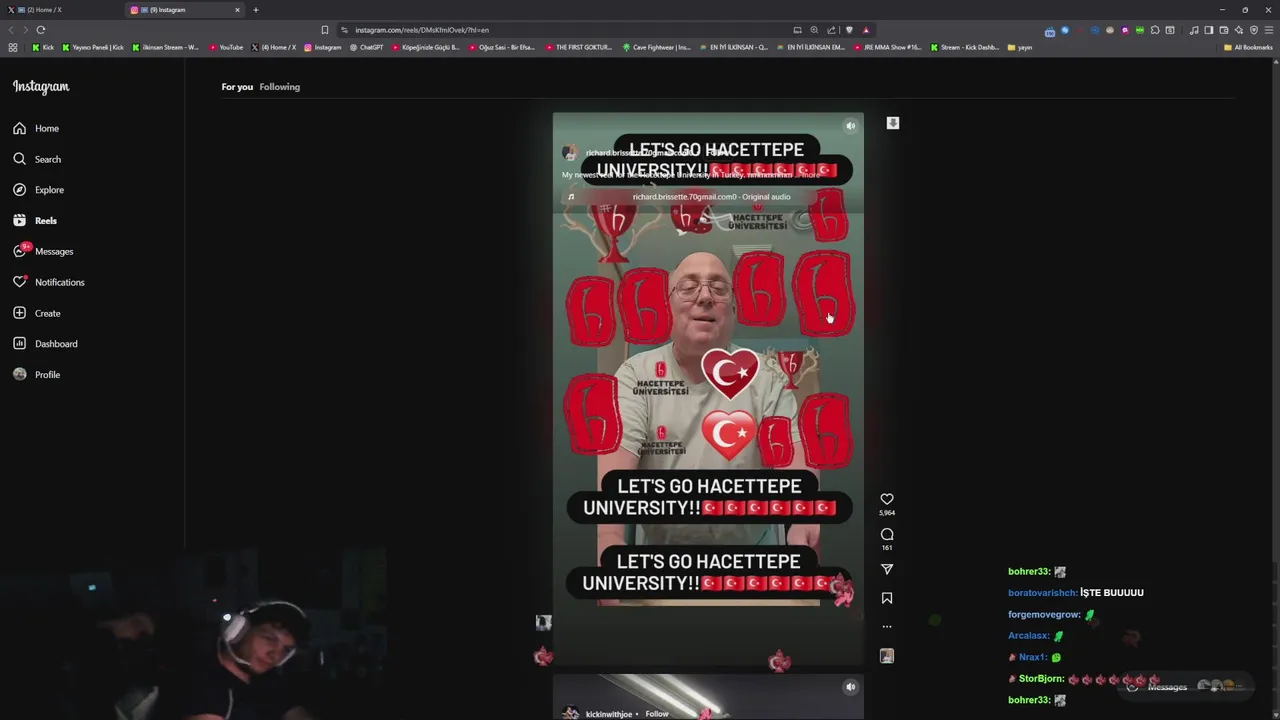Open the media control music note icon
Viewport: 1280px width, 720px height.
[1194, 30]
